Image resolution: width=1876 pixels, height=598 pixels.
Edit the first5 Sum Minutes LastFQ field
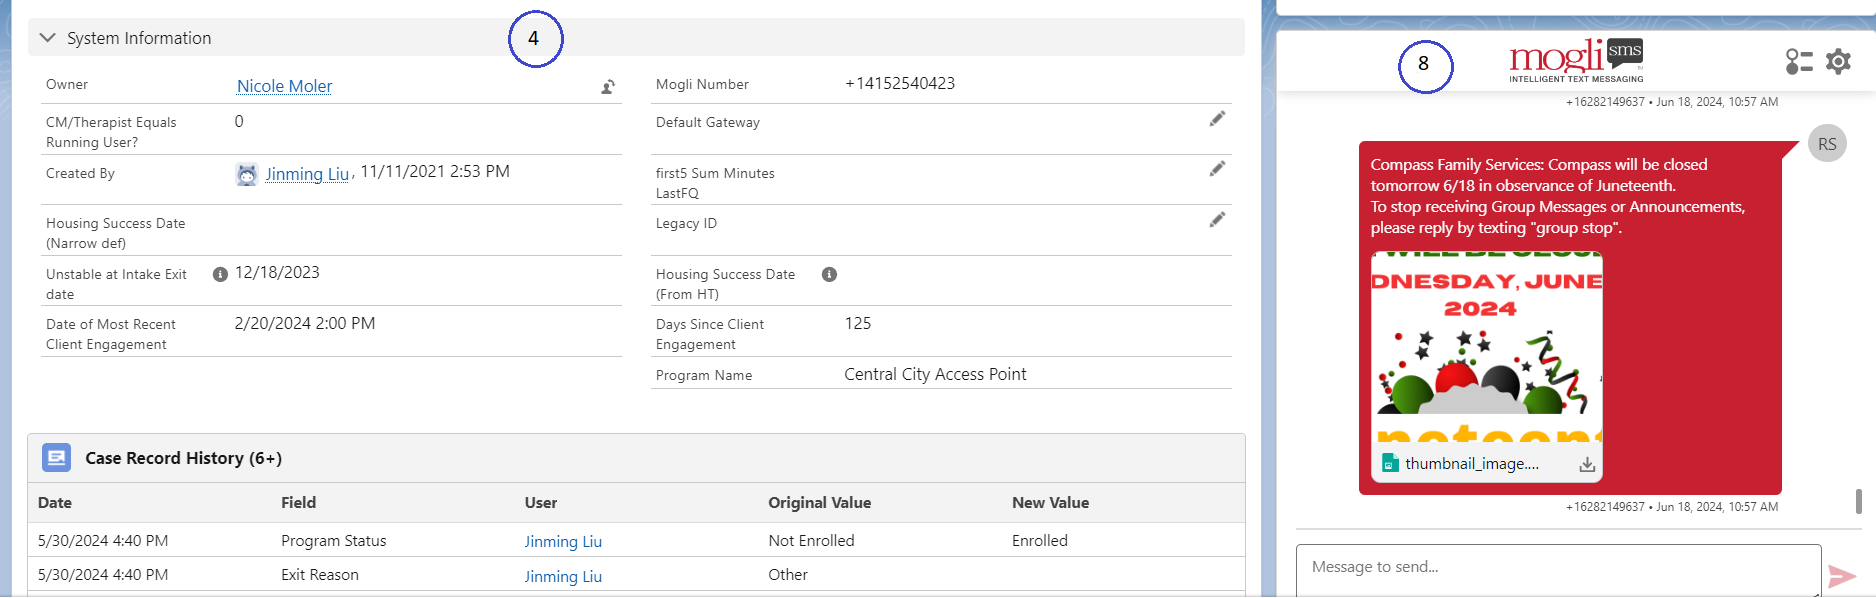[x=1217, y=168]
